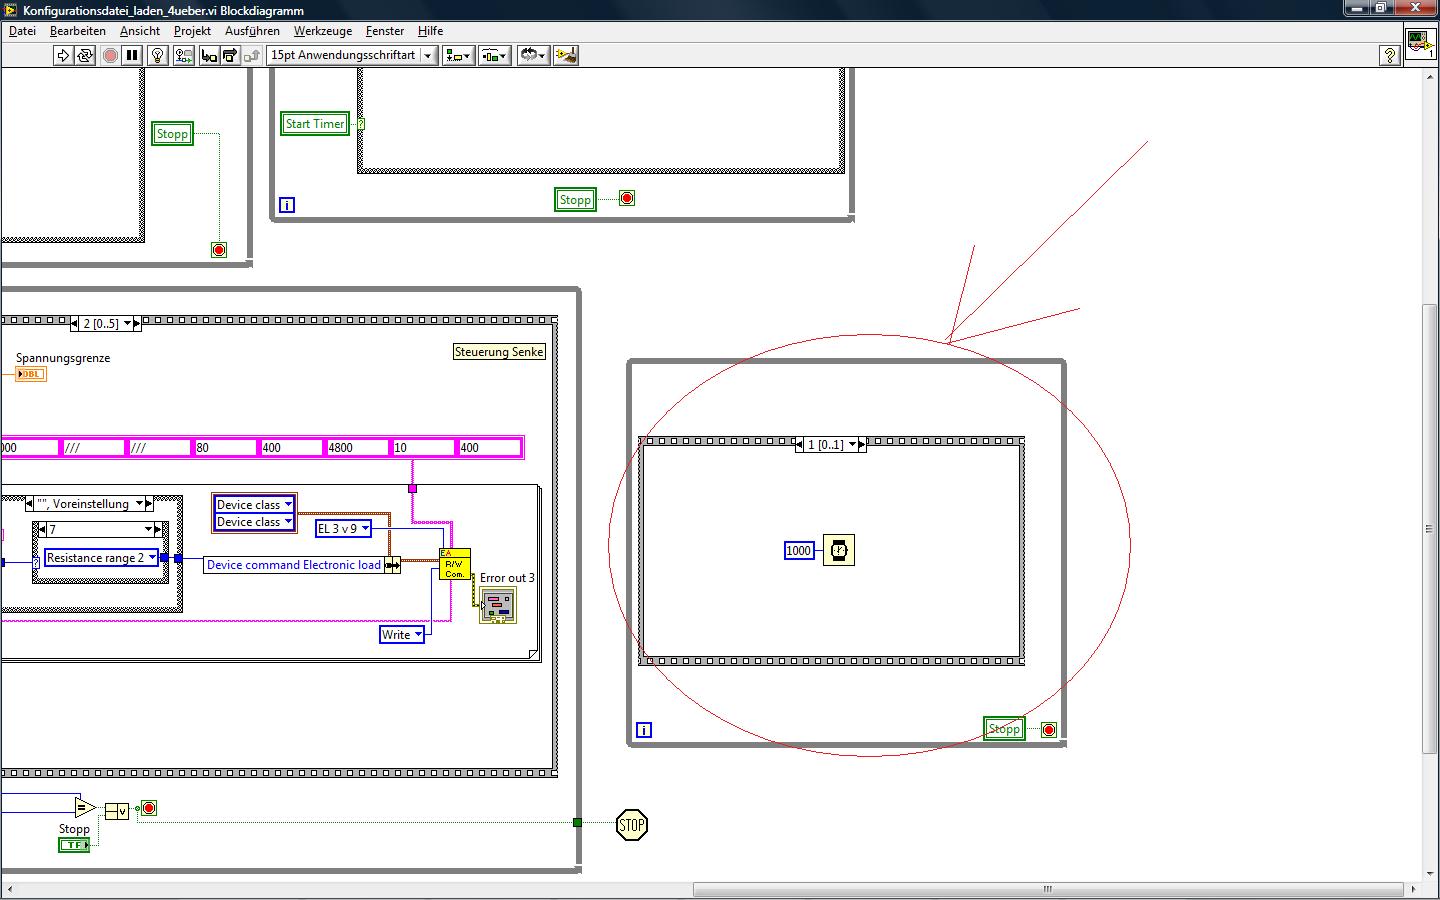1440x900 pixels.
Task: Click the stop condition terminal in Start Timer loop
Action: click(627, 198)
